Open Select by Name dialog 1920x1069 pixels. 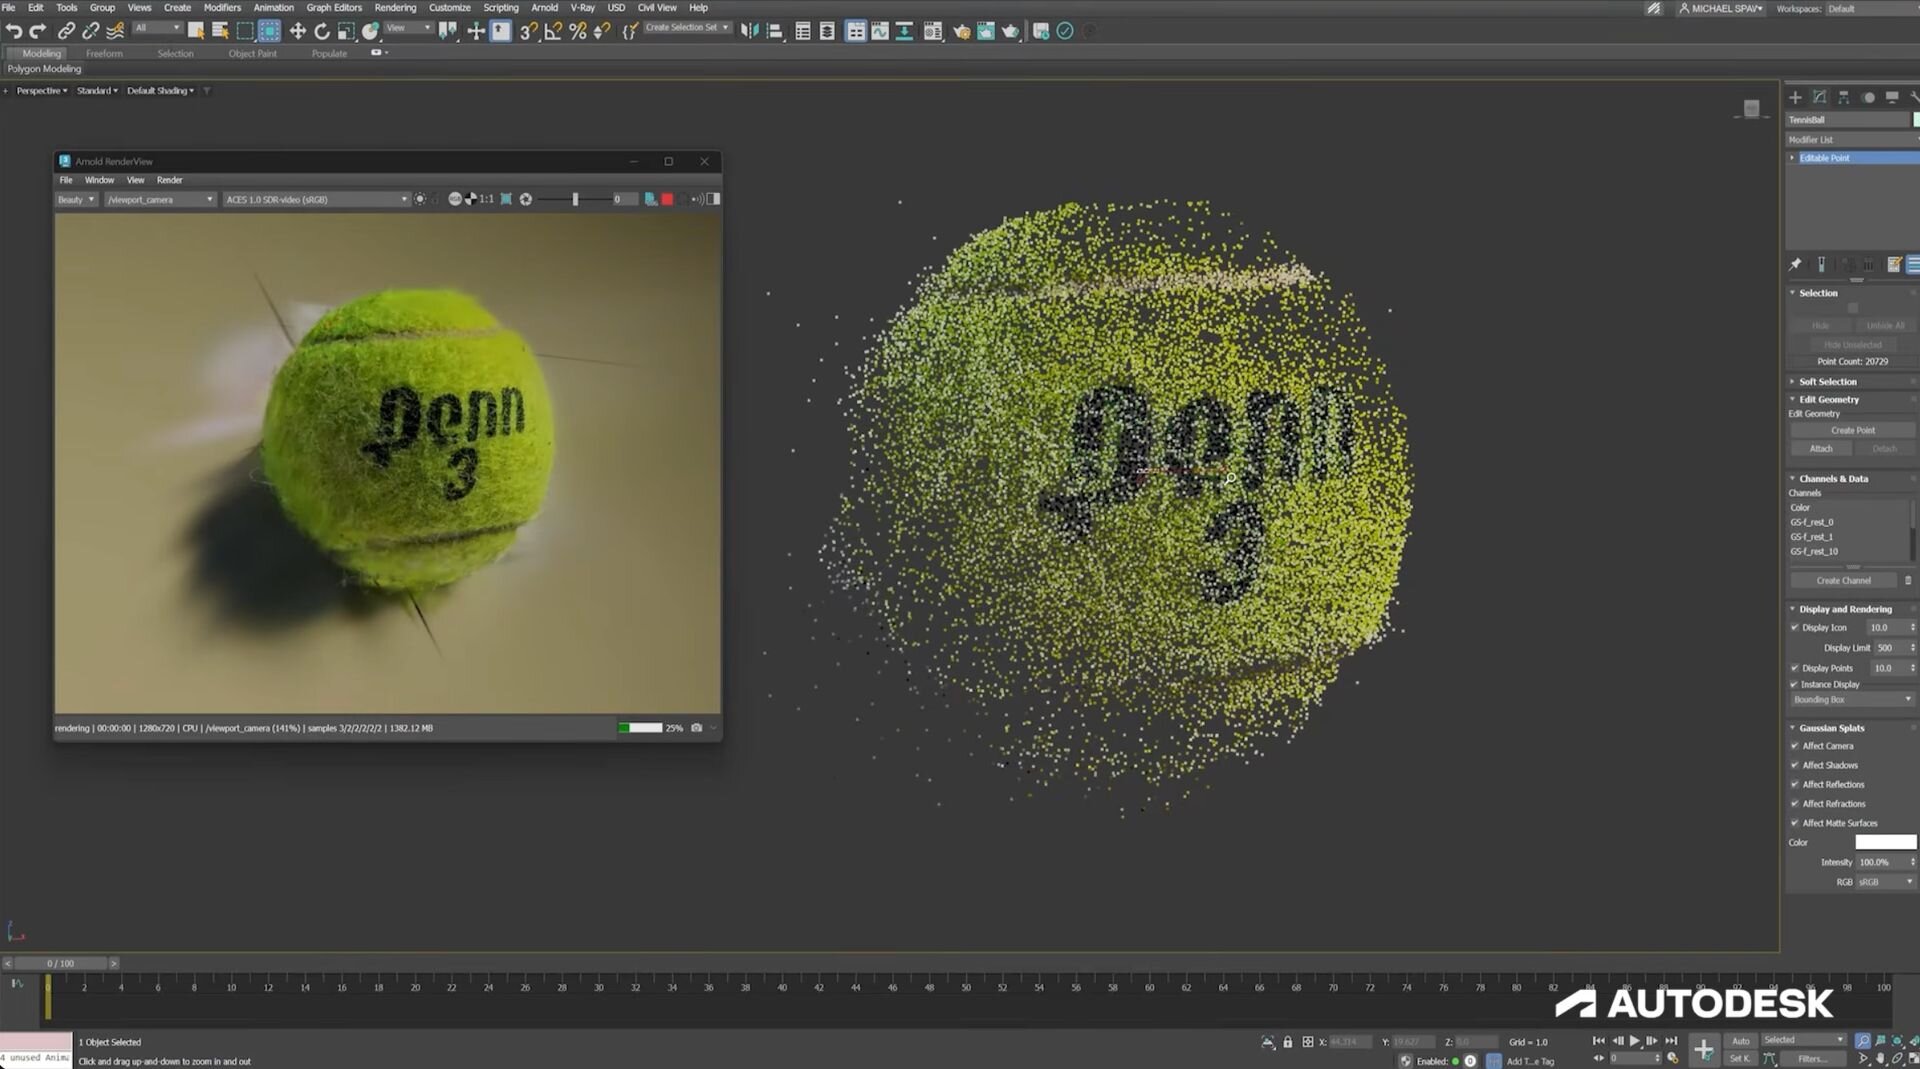220,31
